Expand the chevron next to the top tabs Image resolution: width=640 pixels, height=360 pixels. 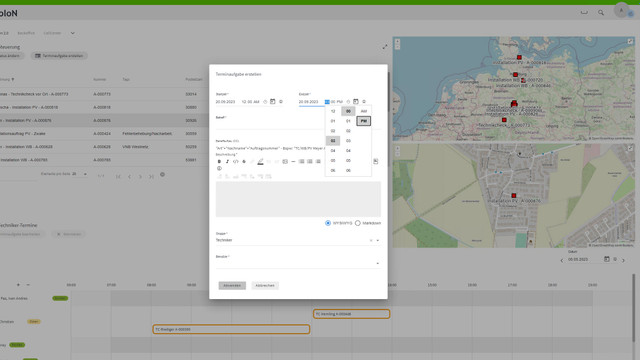[73, 33]
